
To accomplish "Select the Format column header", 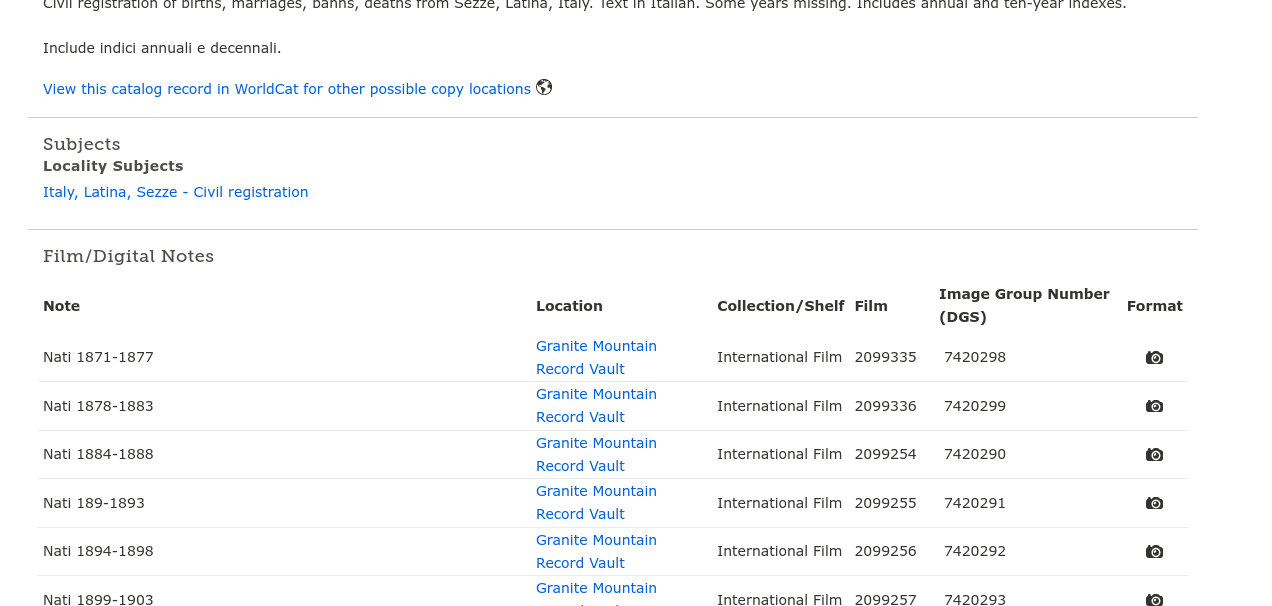I will (1154, 306).
